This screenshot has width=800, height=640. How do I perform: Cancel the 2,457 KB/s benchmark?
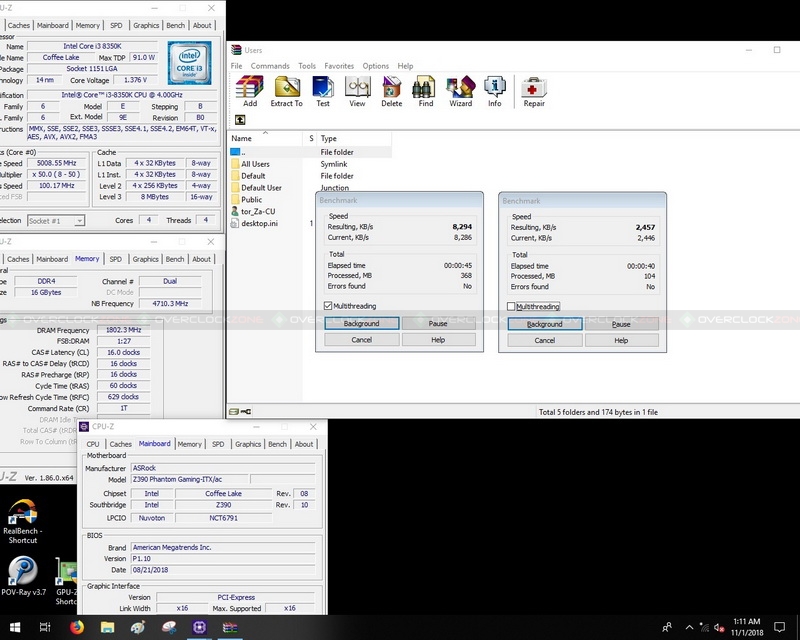tap(545, 340)
